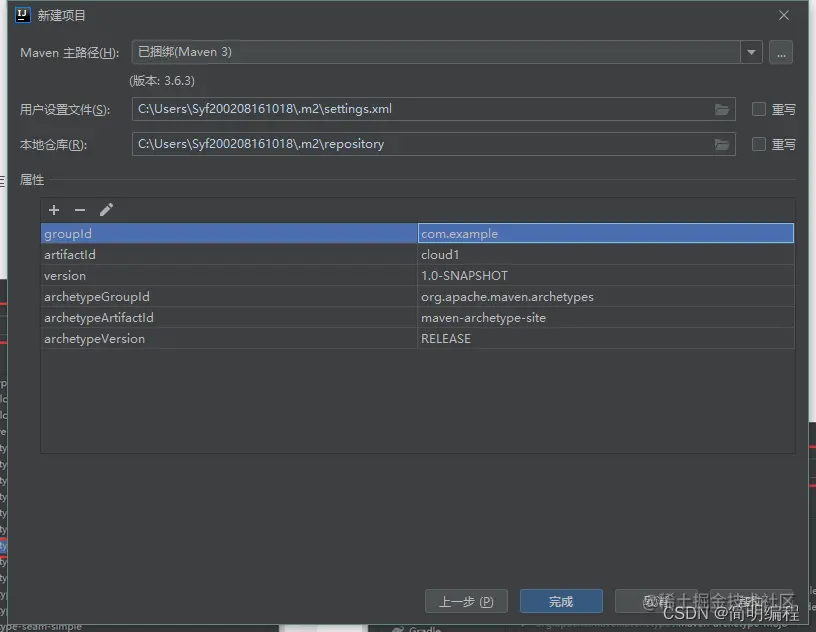Click the IntelliJ IDEA logo in title bar

[x=23, y=15]
